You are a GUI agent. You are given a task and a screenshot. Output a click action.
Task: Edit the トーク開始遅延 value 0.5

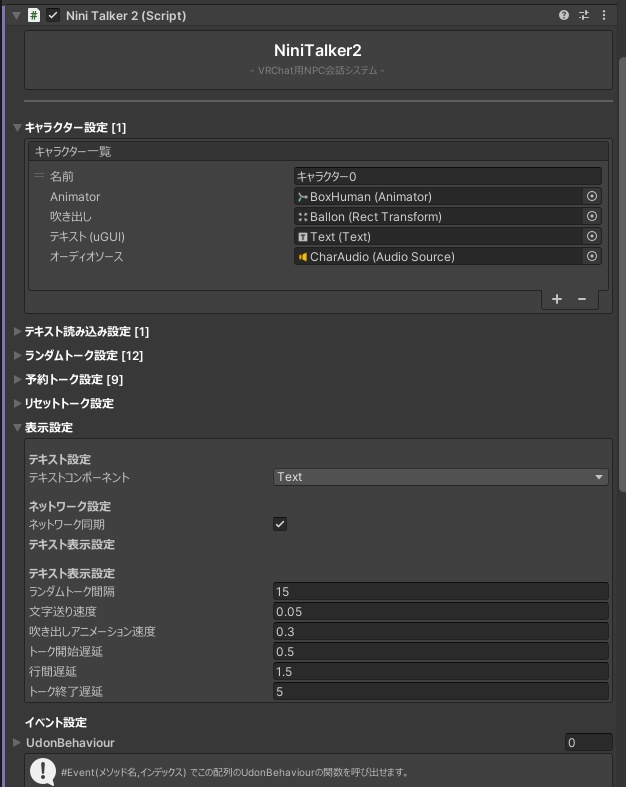(440, 651)
